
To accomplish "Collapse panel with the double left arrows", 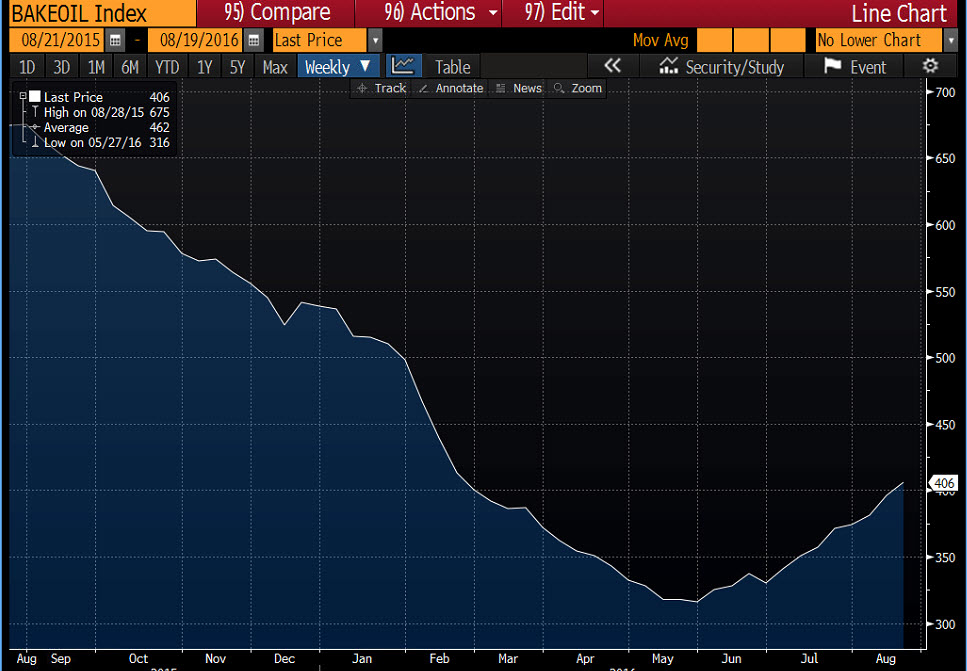I will [x=612, y=66].
